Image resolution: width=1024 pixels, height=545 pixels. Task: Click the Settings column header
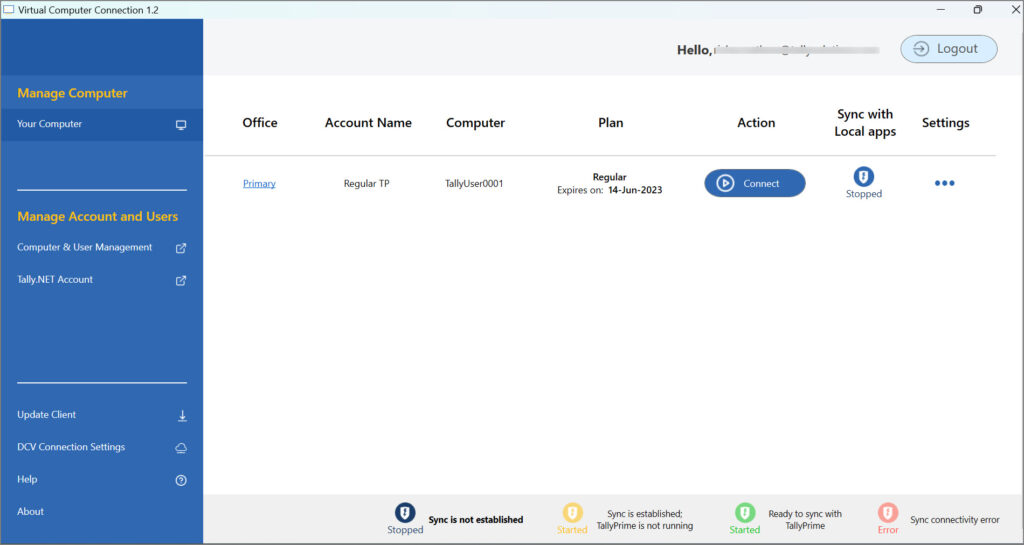[x=946, y=123]
